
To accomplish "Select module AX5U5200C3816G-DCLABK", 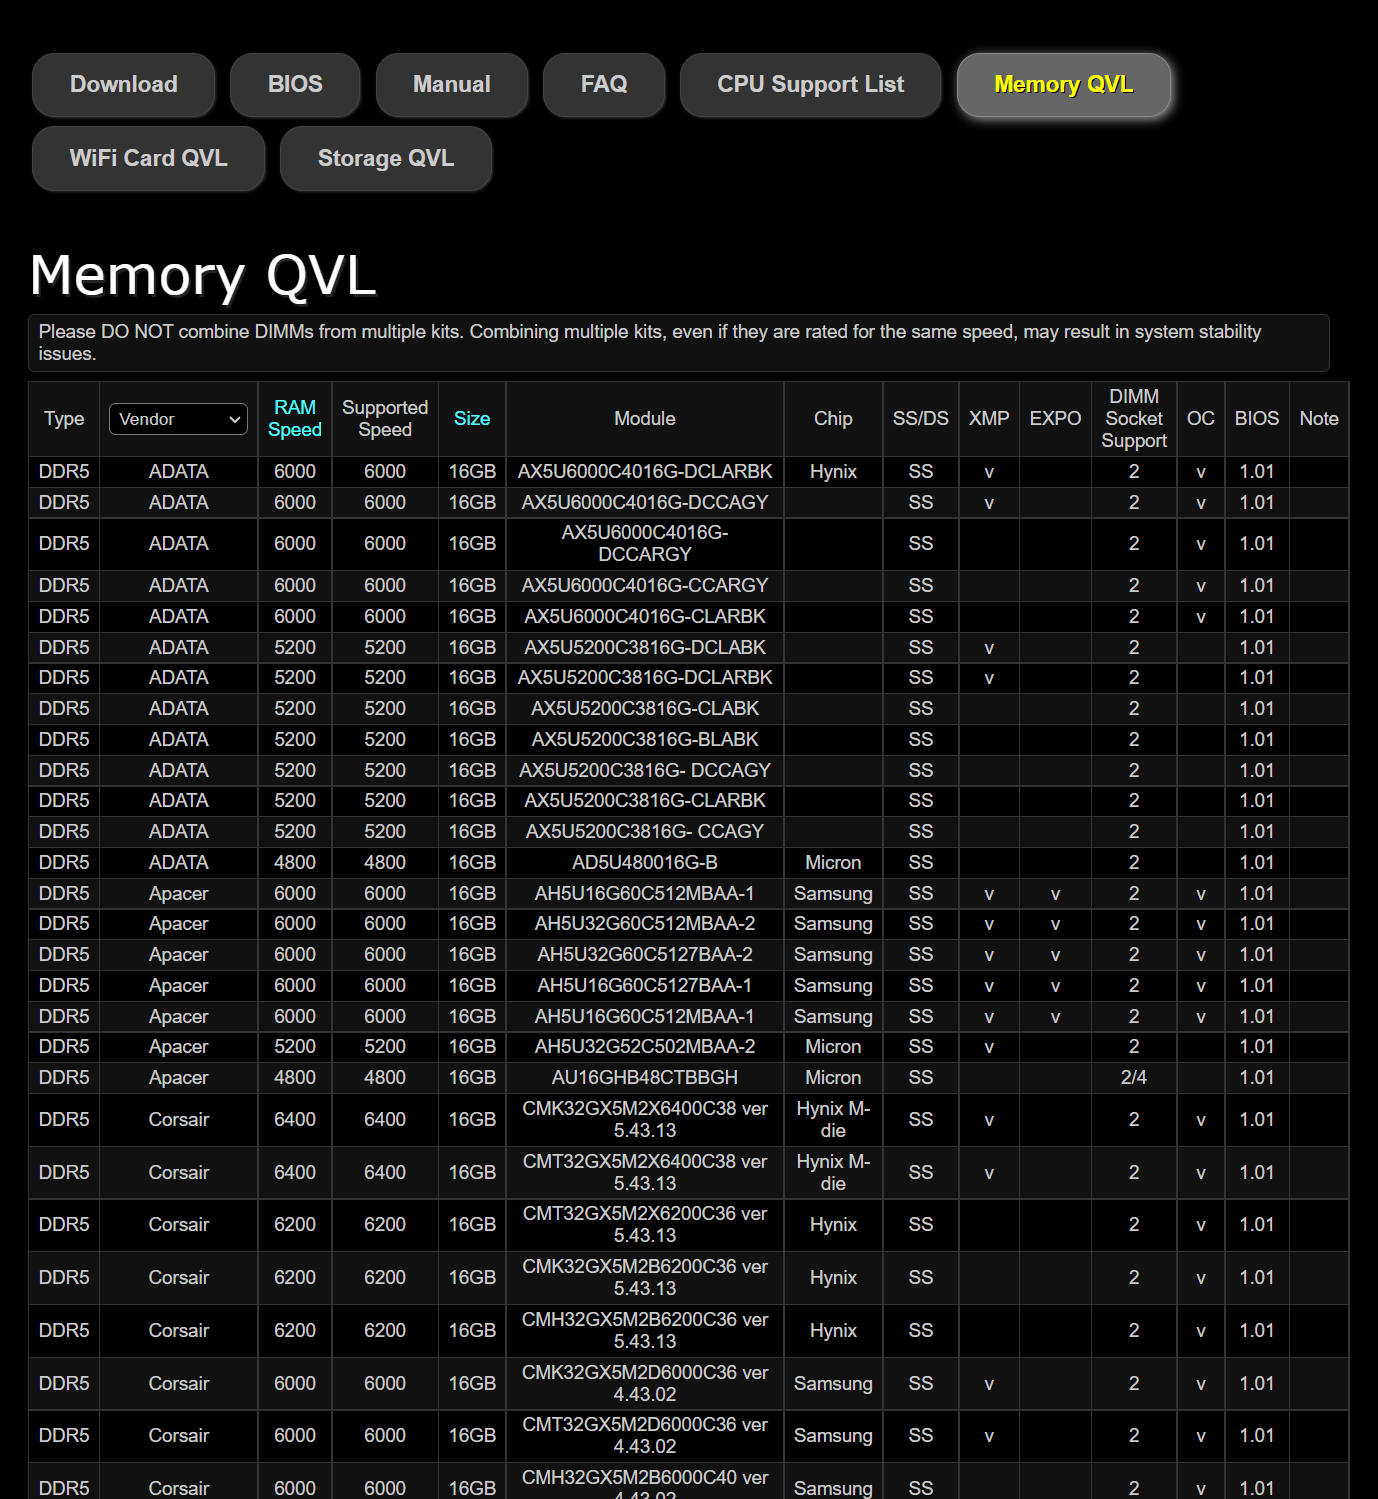I will [x=645, y=648].
